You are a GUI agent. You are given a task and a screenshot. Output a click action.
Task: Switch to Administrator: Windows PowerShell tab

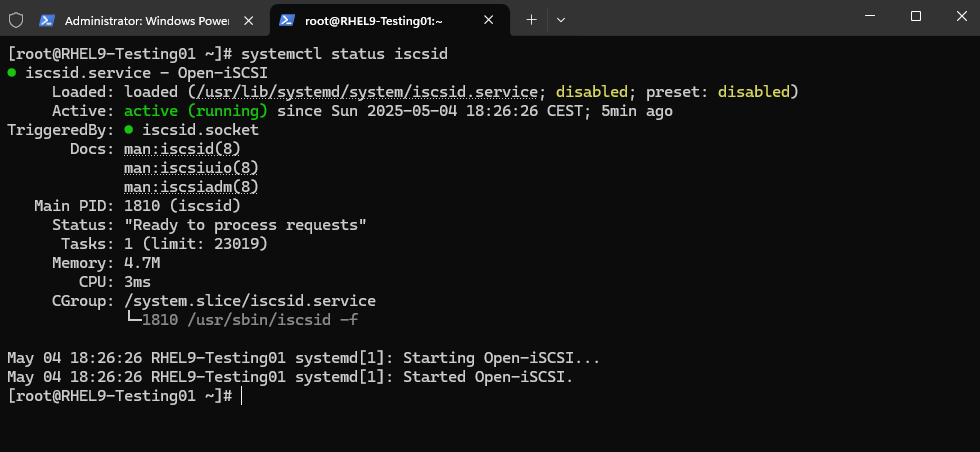tap(149, 21)
